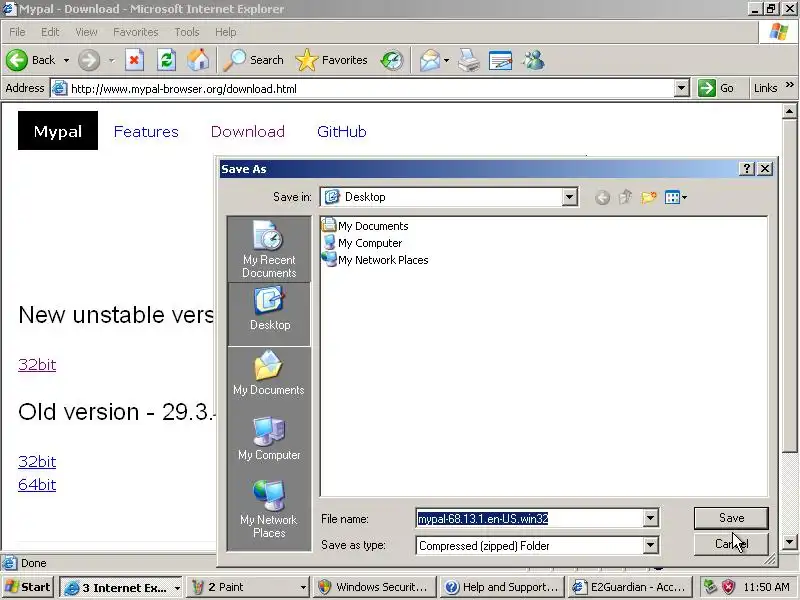Viewport: 800px width, 600px height.
Task: Open the Back button history dropdown arrow
Action: point(66,60)
